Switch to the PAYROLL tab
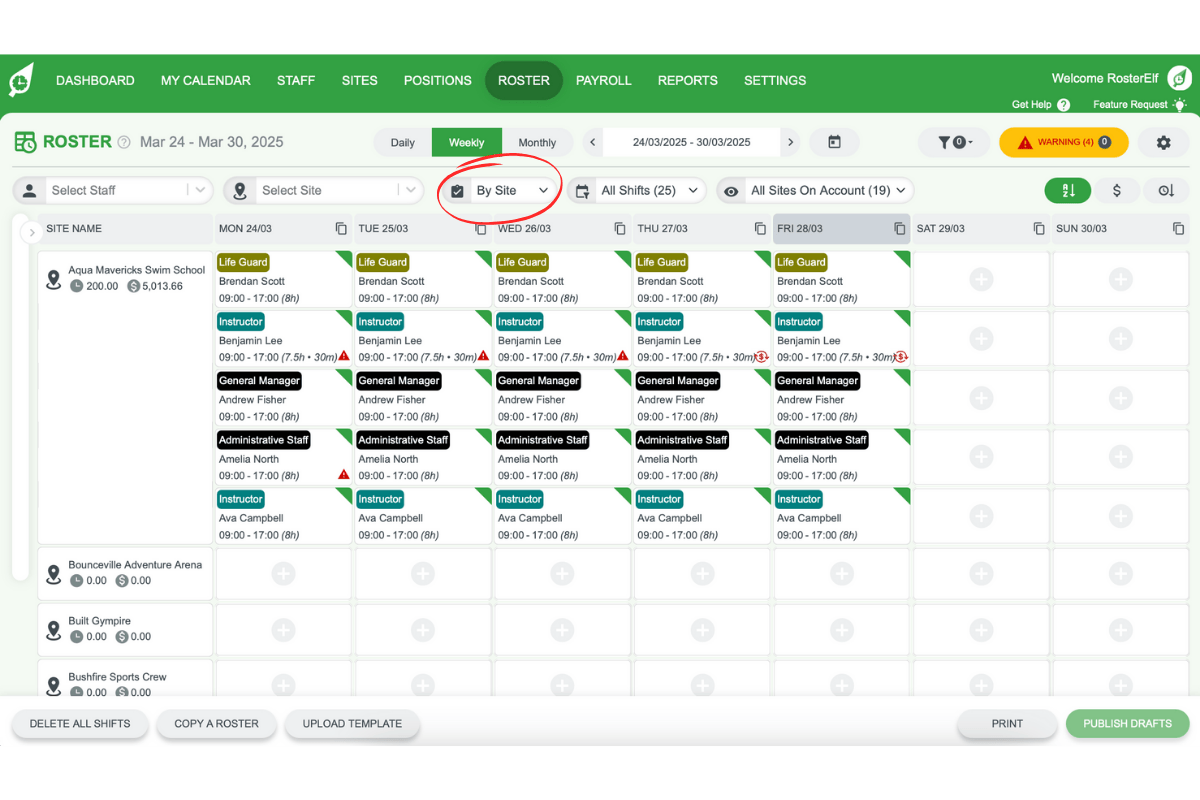 [x=604, y=80]
